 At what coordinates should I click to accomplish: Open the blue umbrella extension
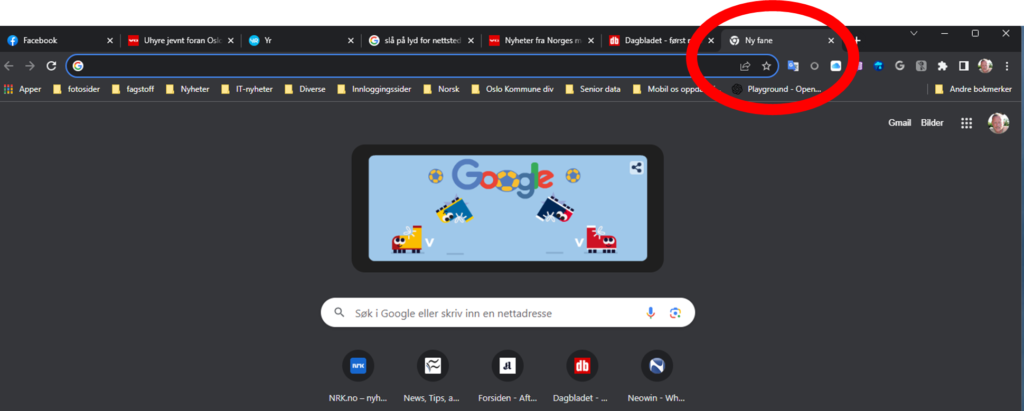[x=878, y=66]
